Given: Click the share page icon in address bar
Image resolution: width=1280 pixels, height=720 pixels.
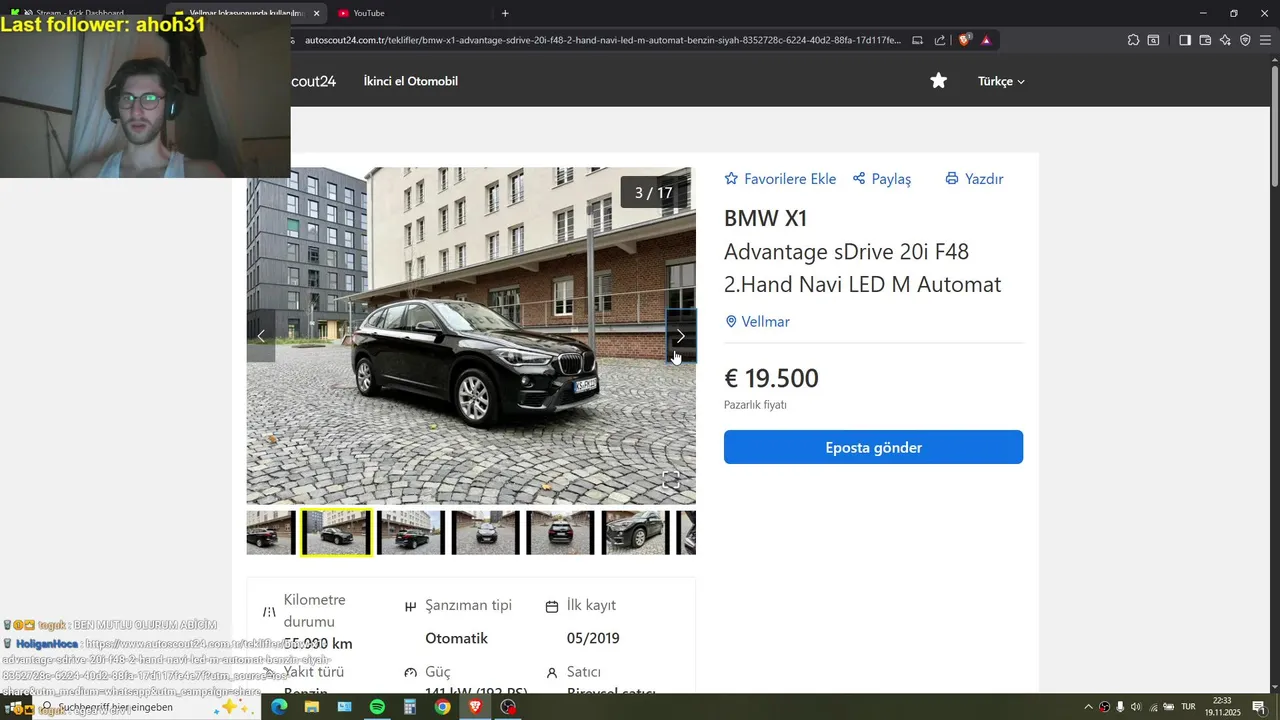Looking at the screenshot, I should (940, 40).
